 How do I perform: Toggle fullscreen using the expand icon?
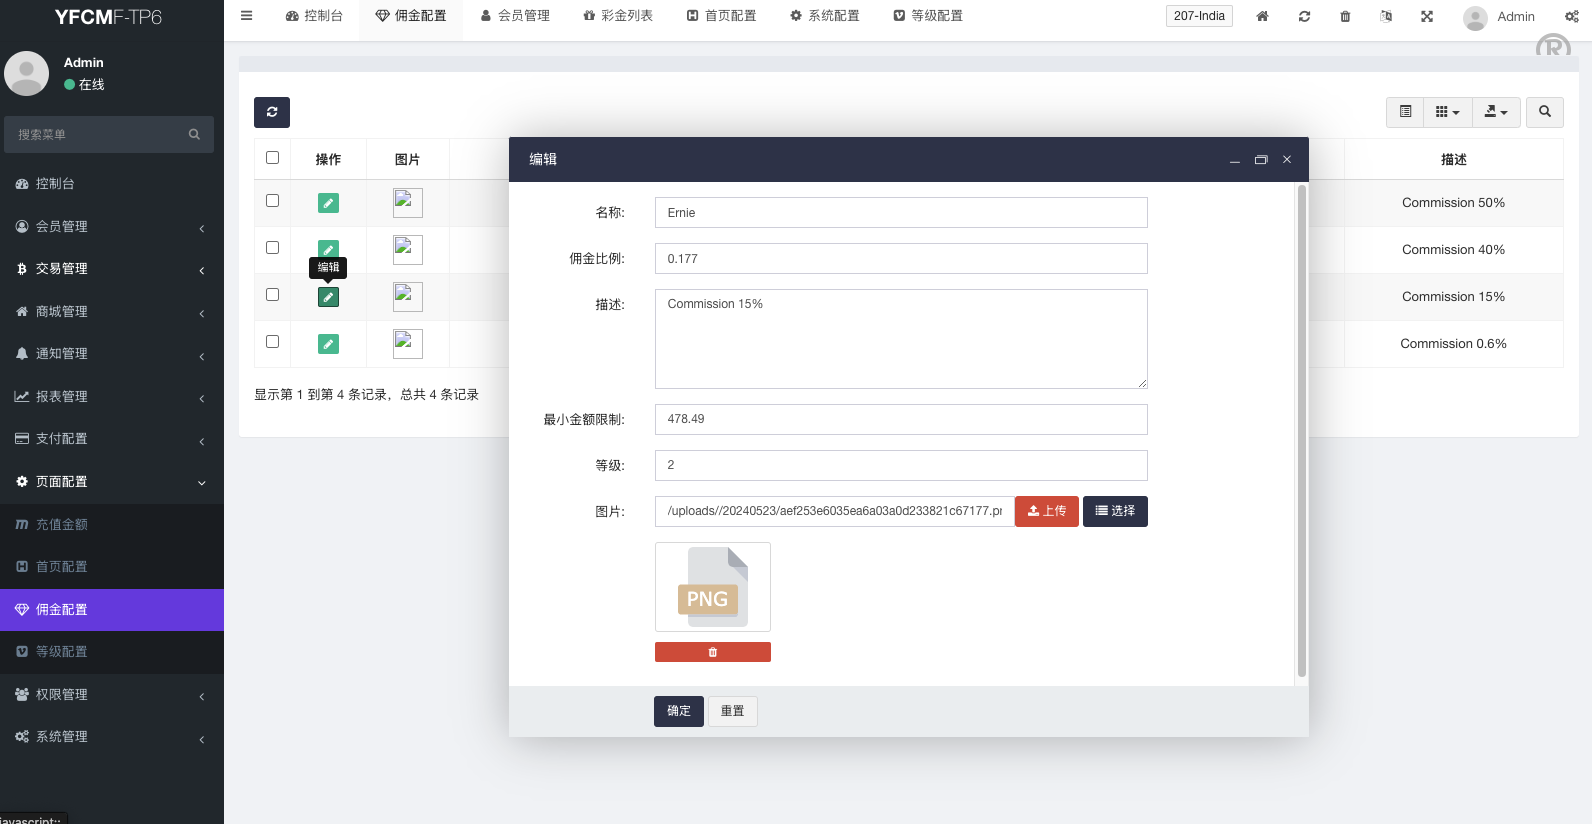(x=1426, y=16)
